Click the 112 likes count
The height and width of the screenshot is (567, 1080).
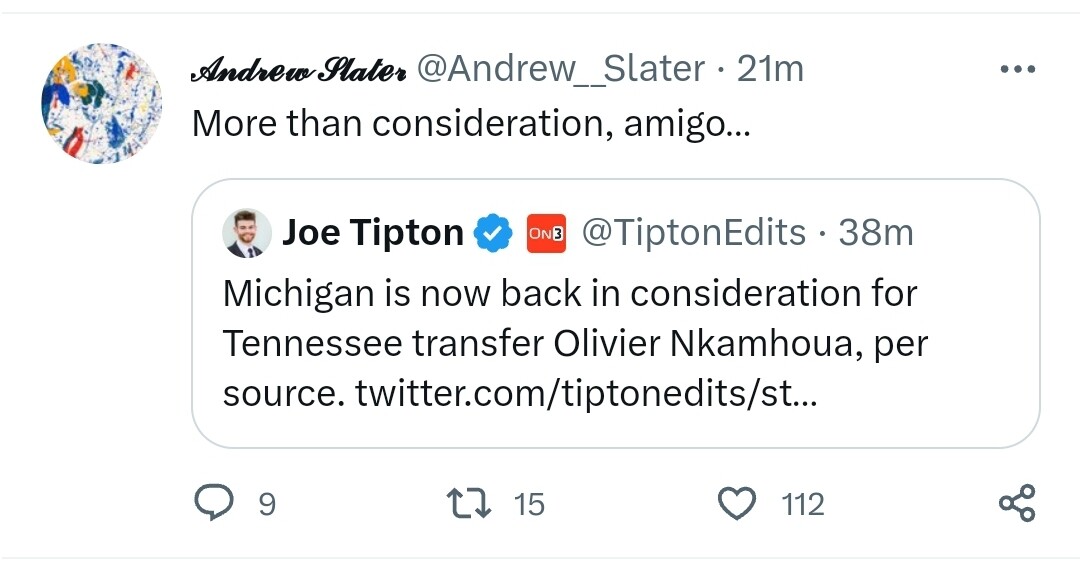[803, 504]
